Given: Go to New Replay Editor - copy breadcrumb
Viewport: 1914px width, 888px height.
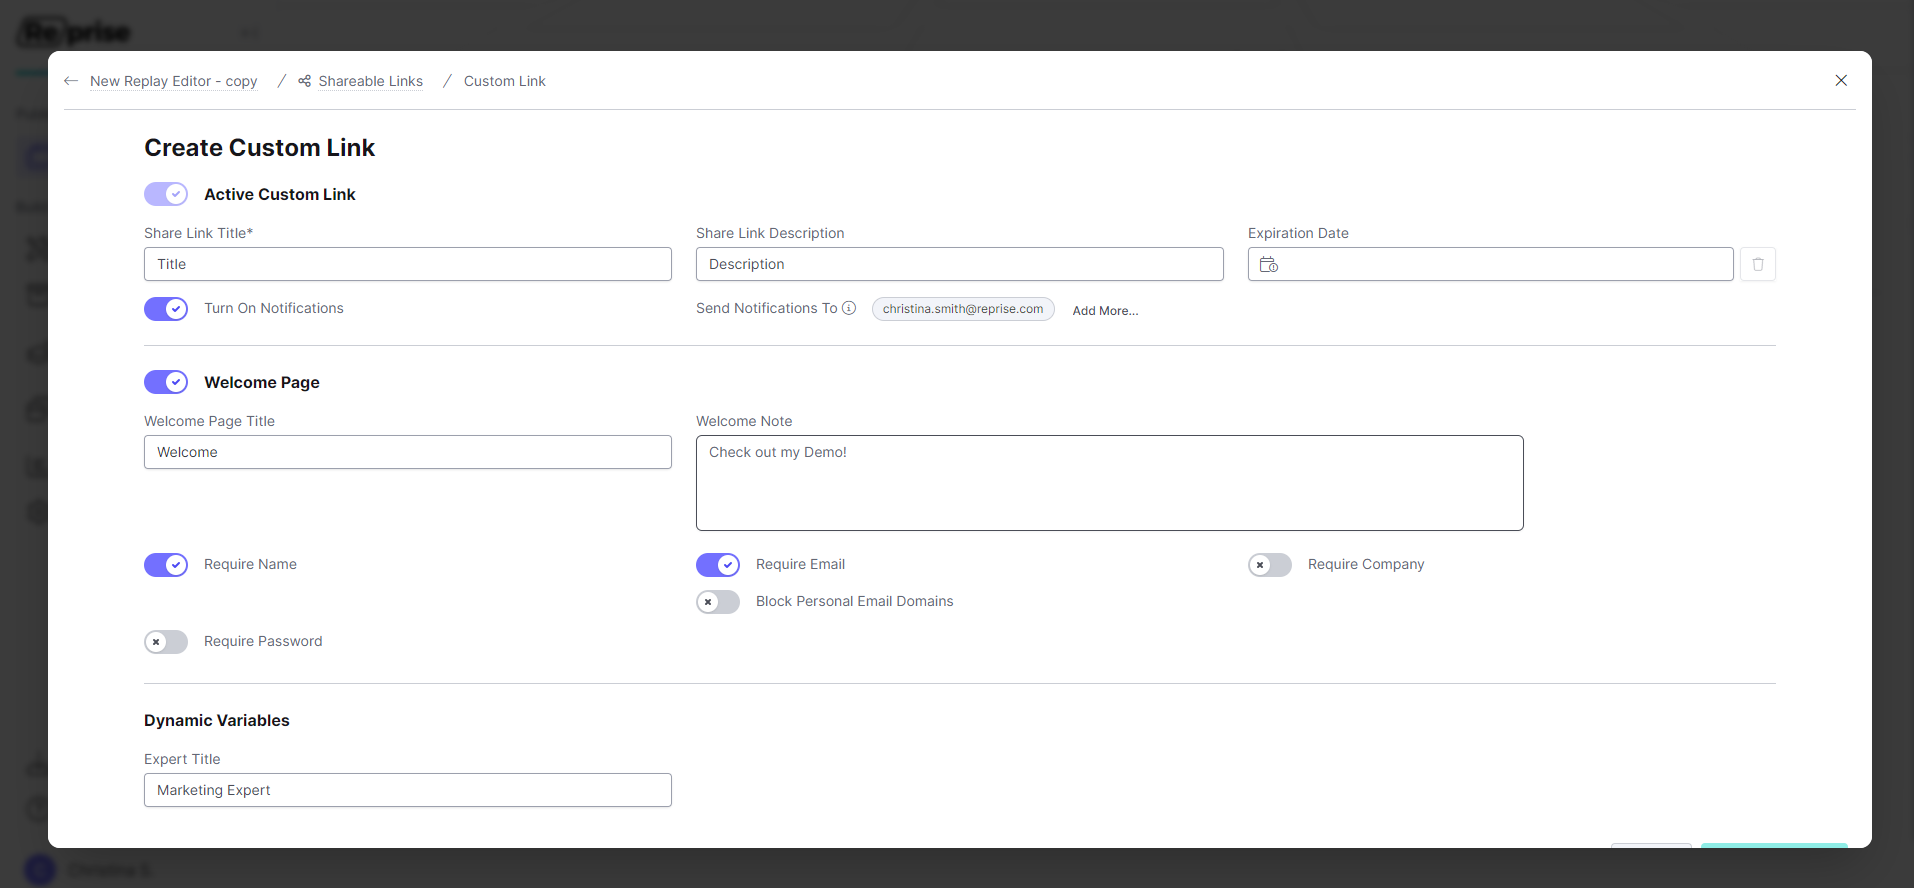Looking at the screenshot, I should [174, 81].
